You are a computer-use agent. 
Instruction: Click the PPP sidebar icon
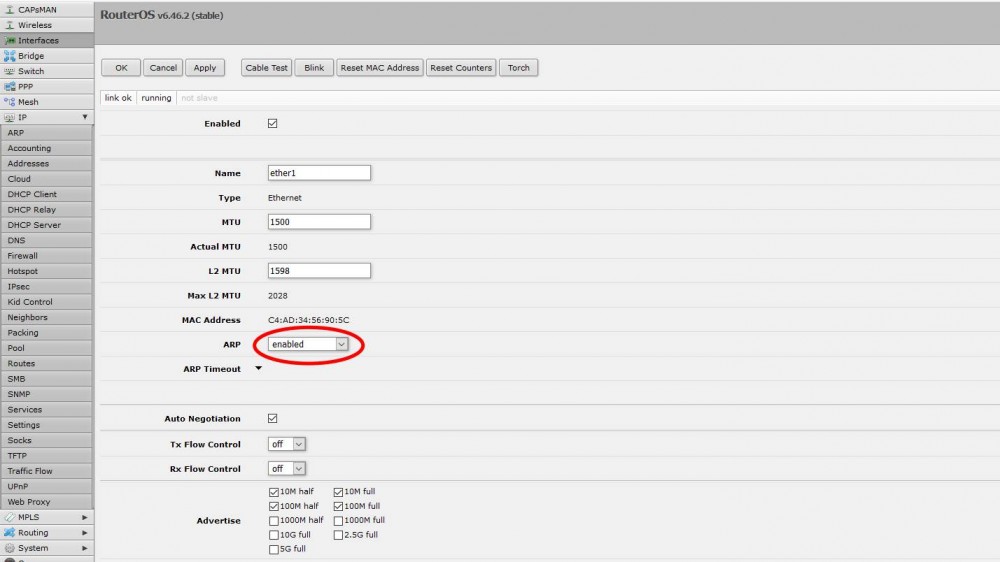click(10, 87)
